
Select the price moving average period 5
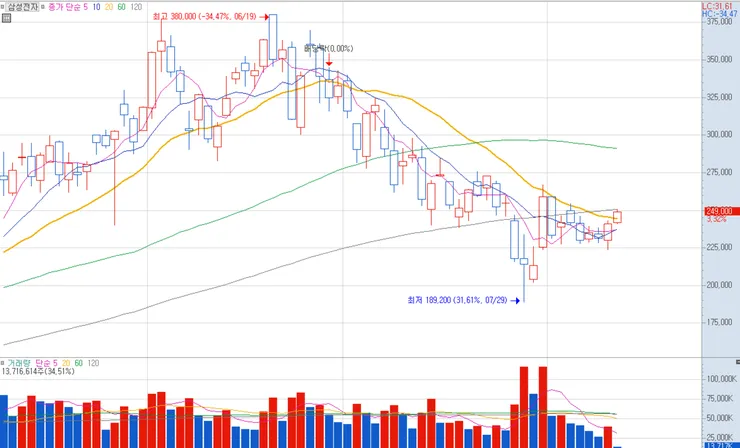[x=86, y=8]
